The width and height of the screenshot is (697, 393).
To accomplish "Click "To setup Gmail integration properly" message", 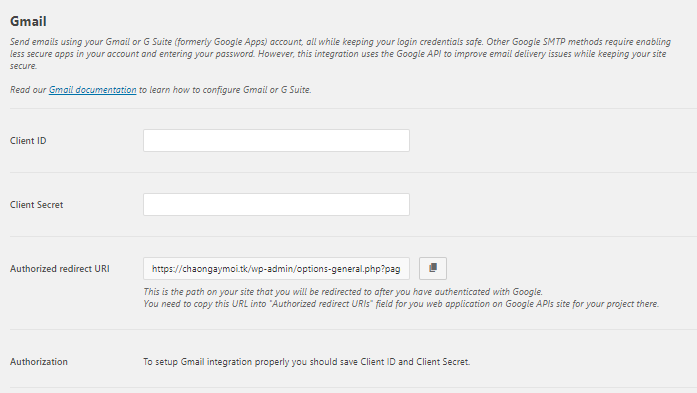I will 306,361.
